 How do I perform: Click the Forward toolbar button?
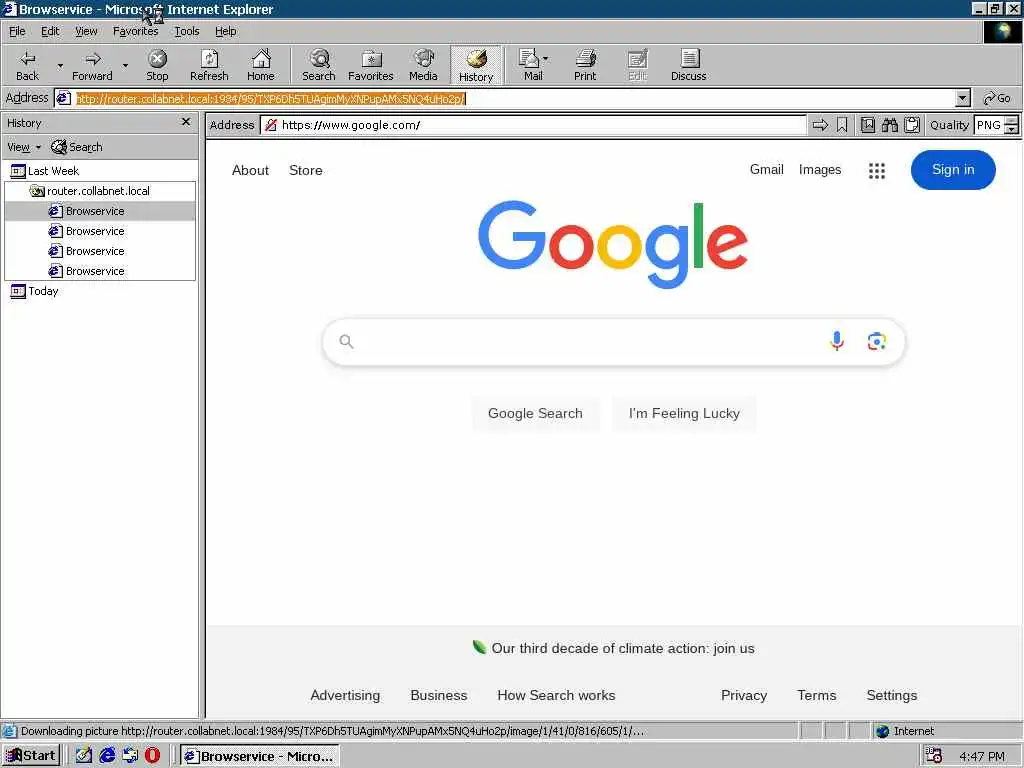click(x=92, y=65)
